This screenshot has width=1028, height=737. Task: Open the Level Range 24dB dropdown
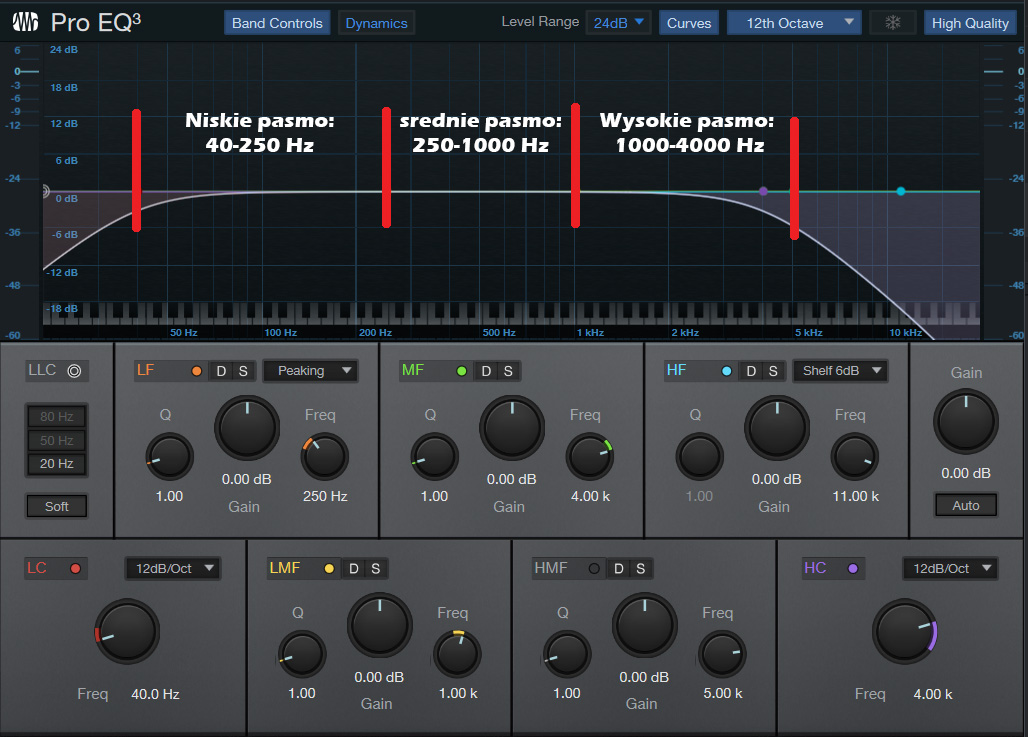(618, 23)
